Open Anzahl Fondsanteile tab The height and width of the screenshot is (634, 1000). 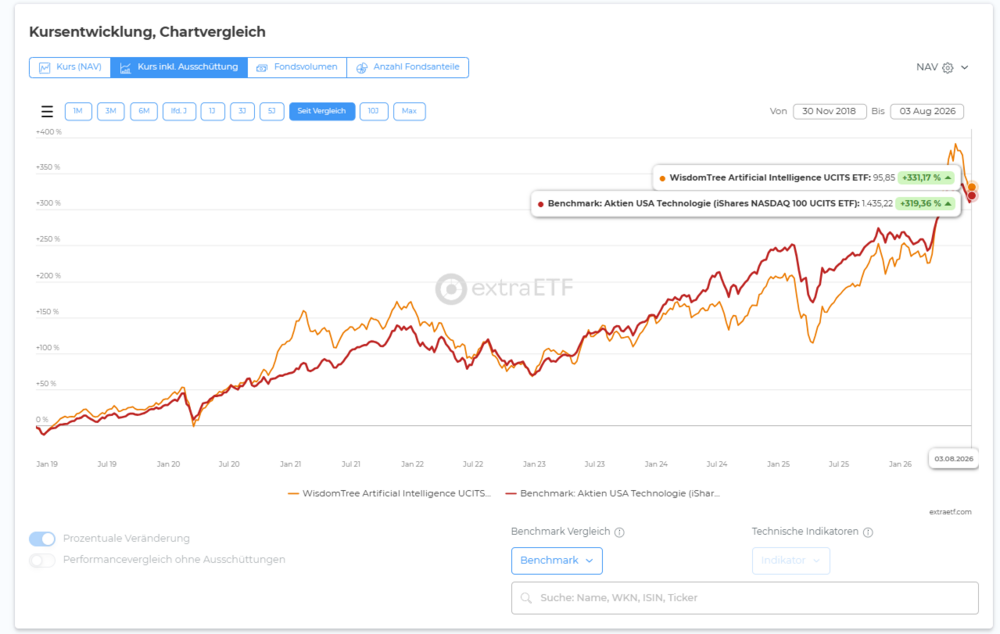click(x=408, y=67)
